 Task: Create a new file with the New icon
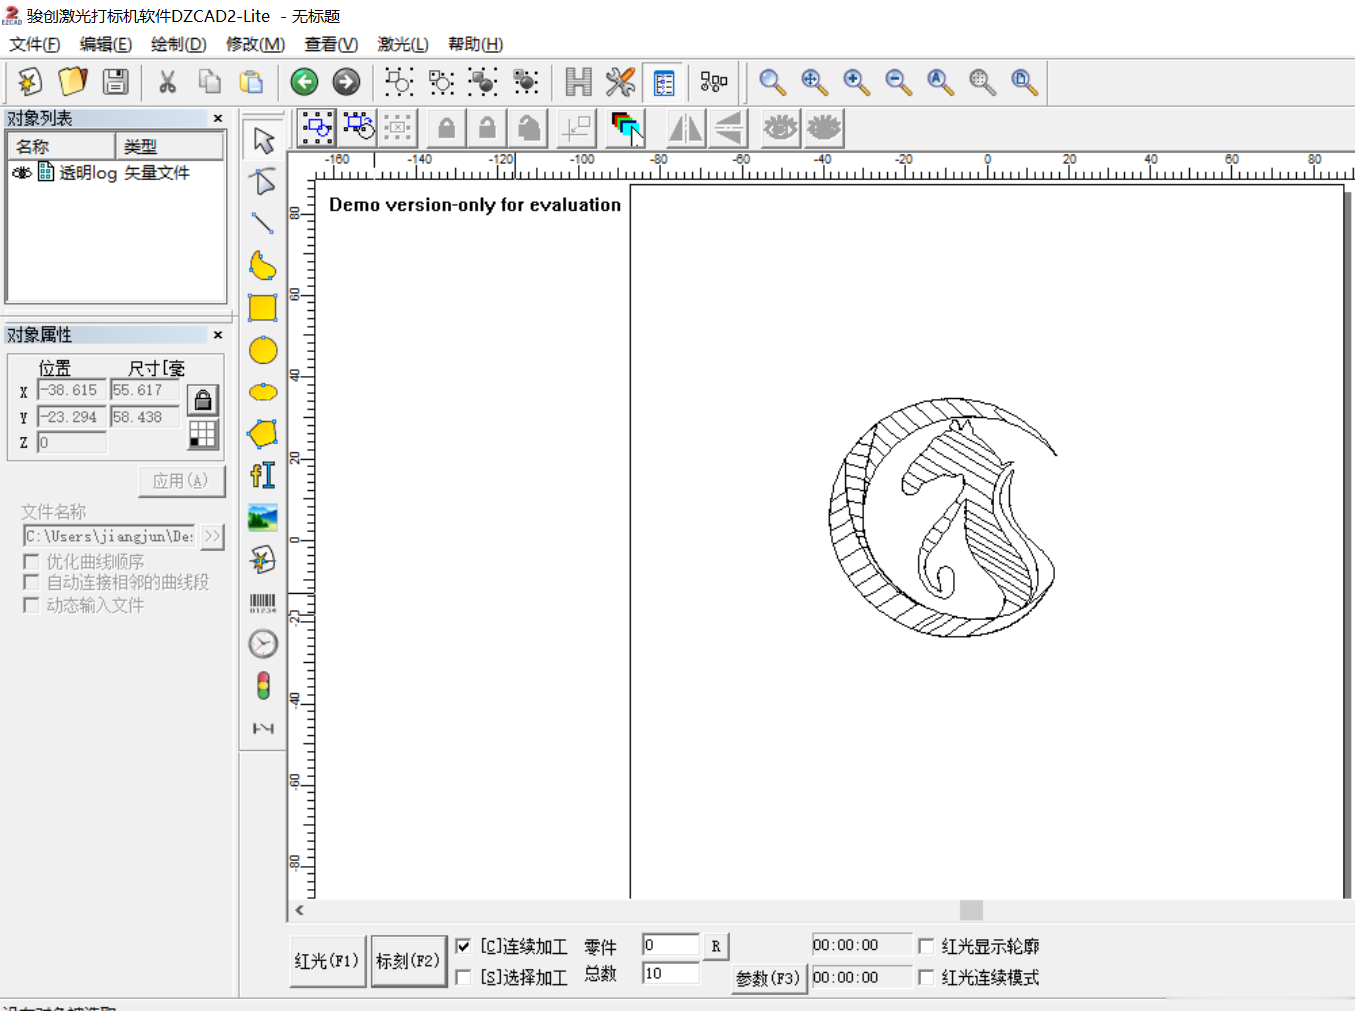(30, 81)
